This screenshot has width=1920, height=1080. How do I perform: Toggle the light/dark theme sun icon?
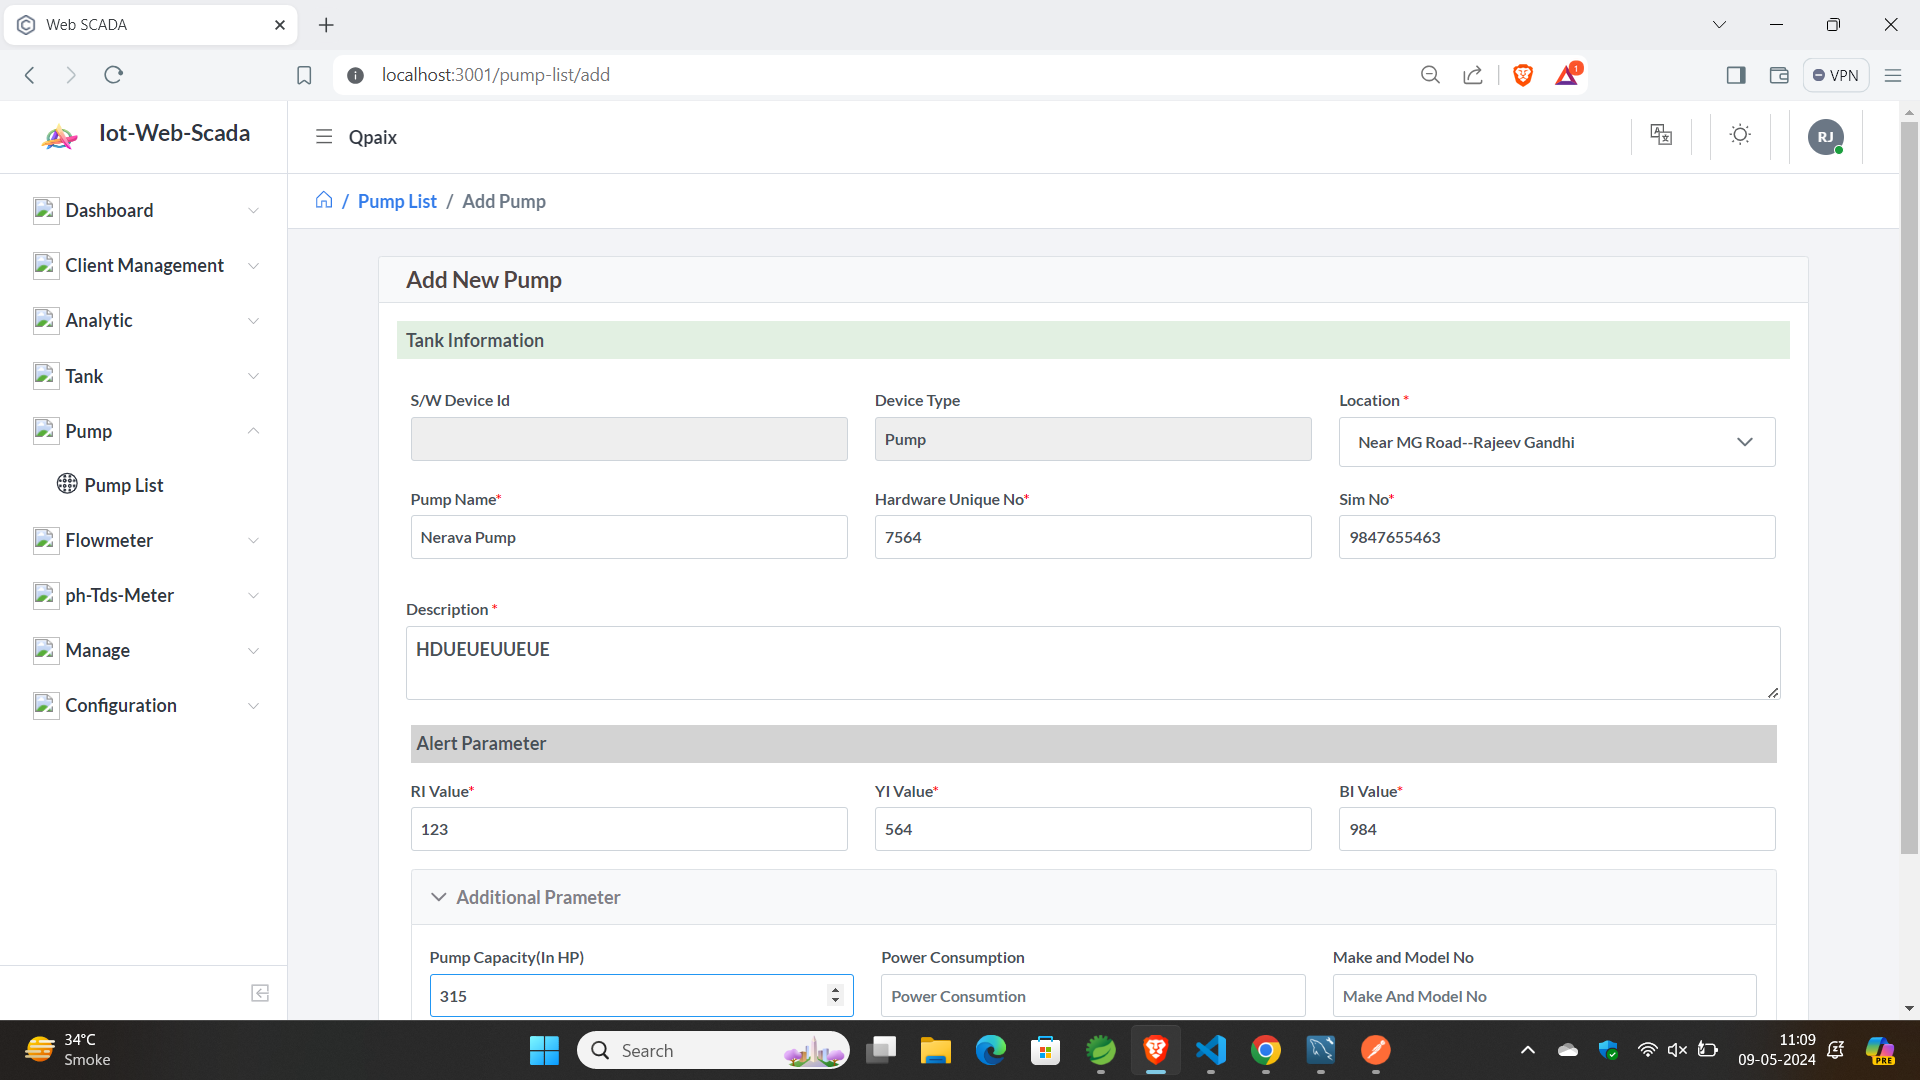[1740, 135]
